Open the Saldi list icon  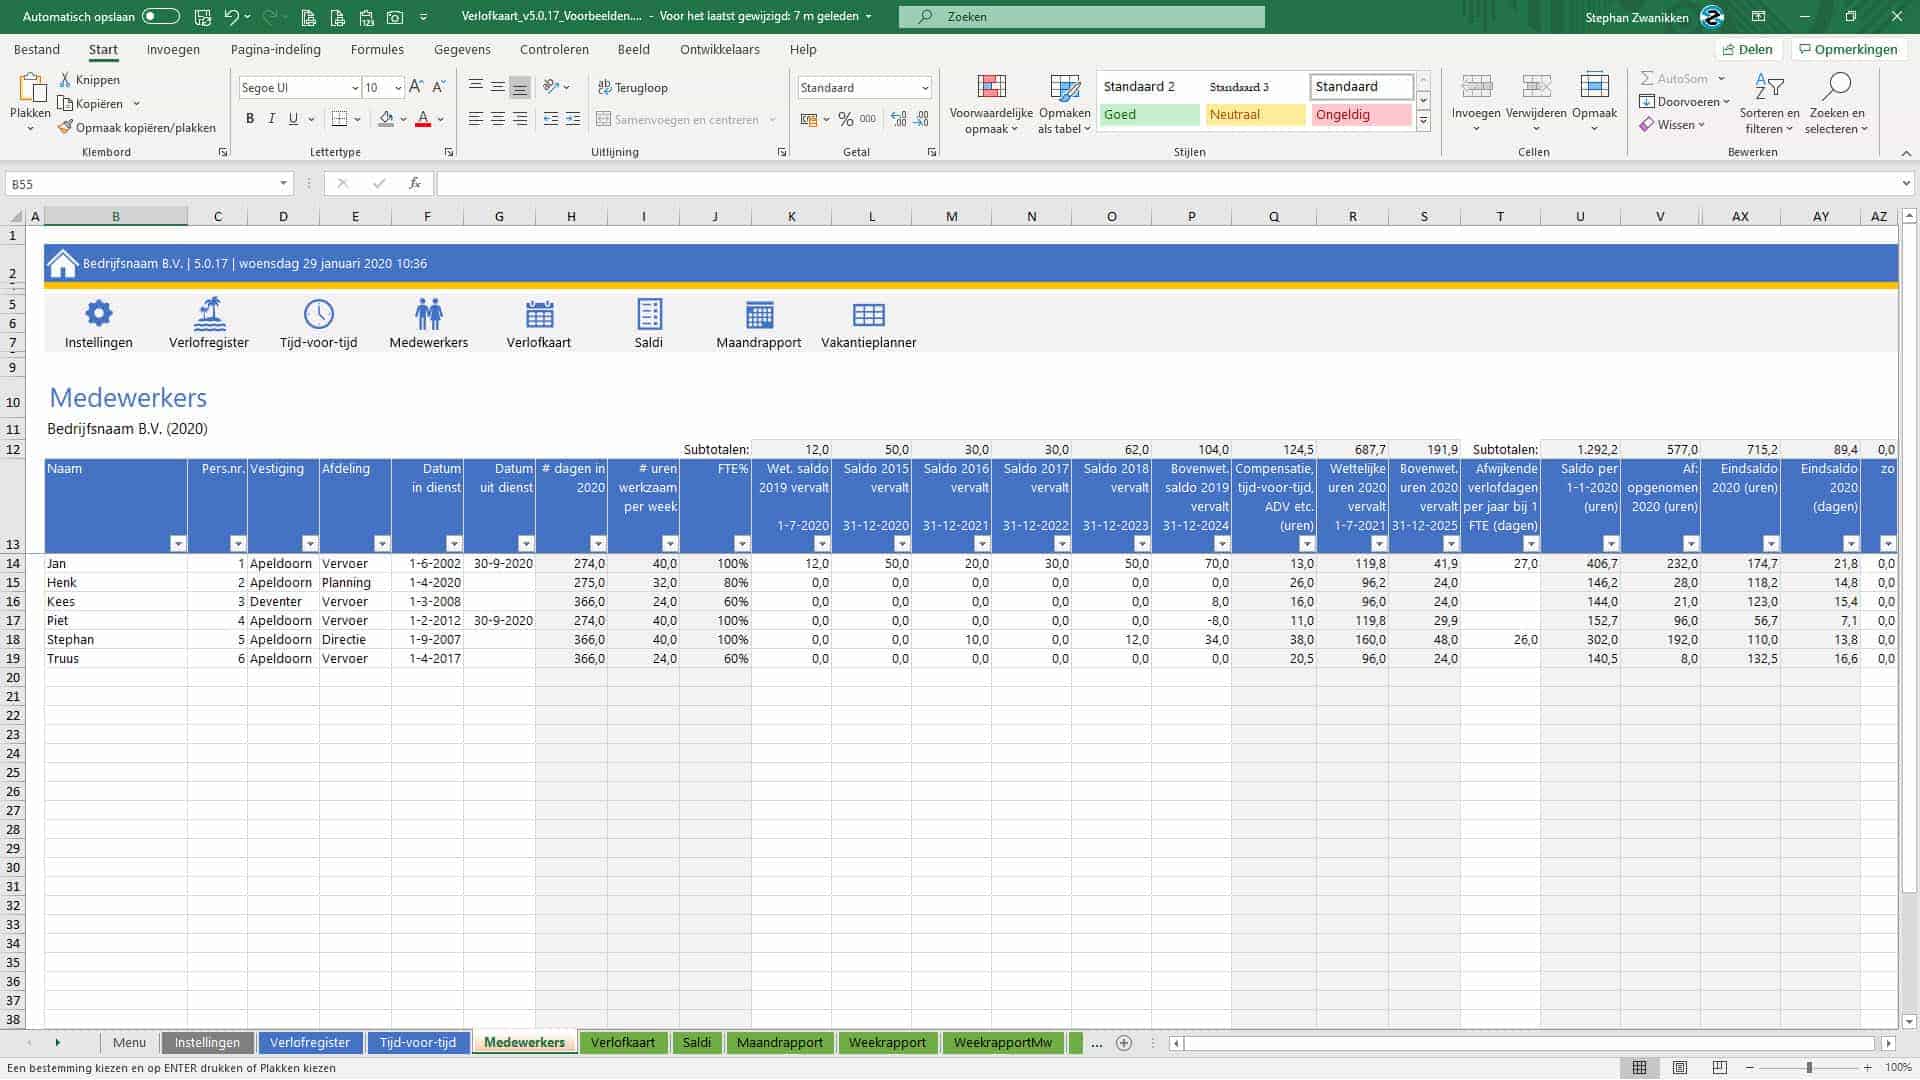point(649,314)
